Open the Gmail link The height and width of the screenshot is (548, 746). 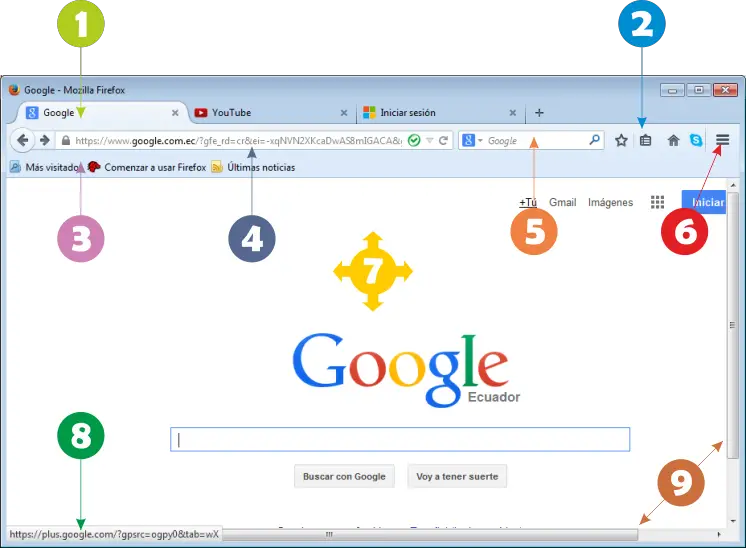tap(562, 202)
